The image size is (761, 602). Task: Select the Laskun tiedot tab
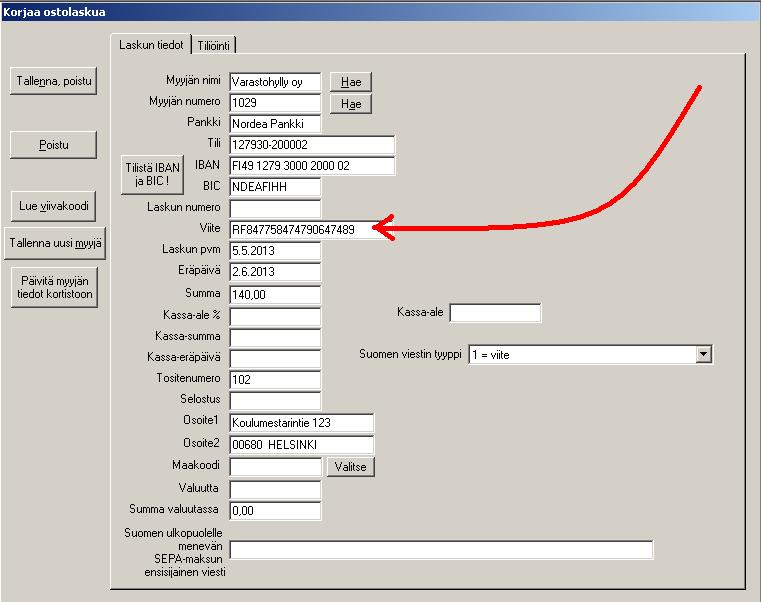pyautogui.click(x=151, y=45)
